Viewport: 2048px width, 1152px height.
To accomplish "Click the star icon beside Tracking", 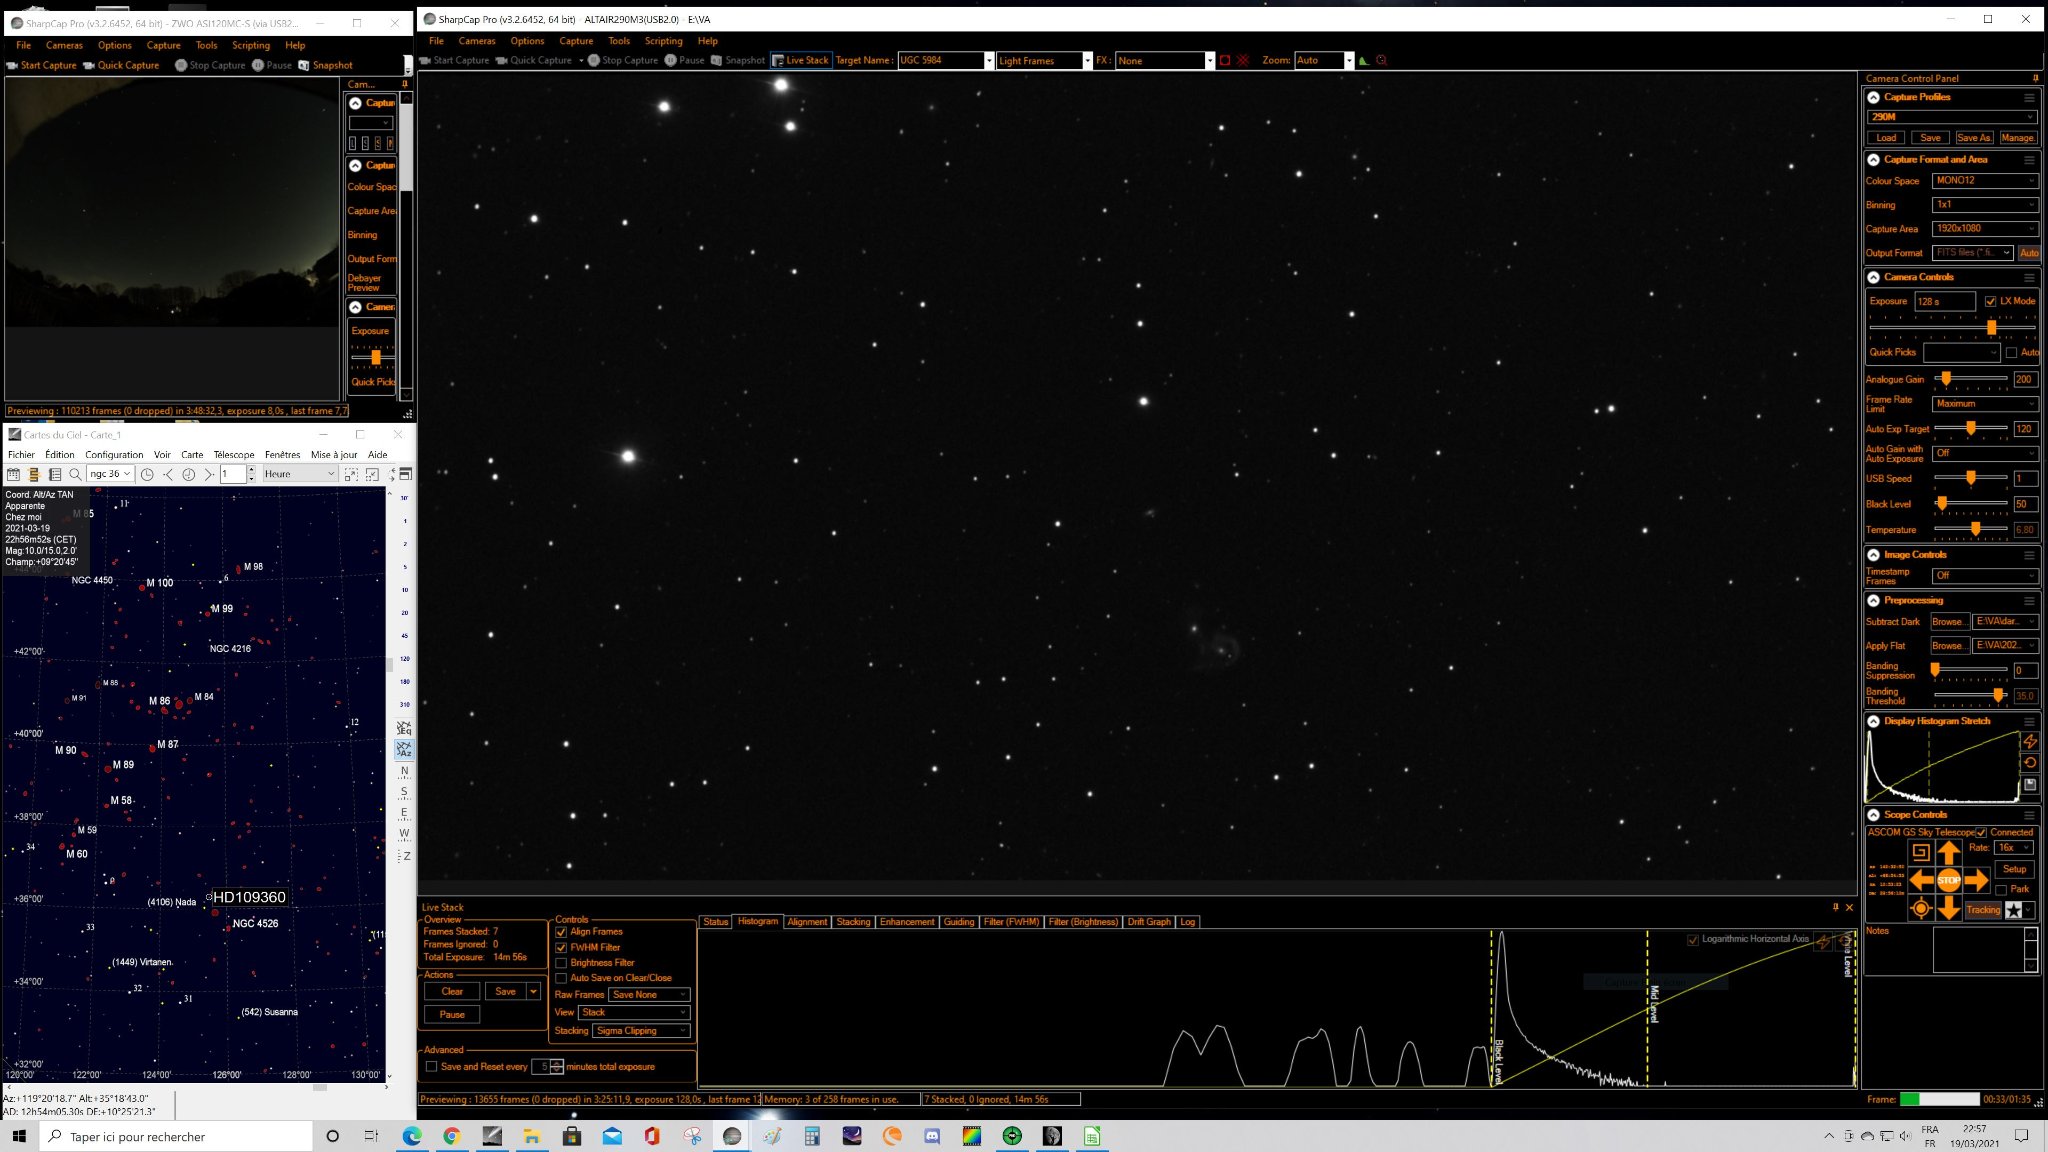I will (x=2013, y=909).
